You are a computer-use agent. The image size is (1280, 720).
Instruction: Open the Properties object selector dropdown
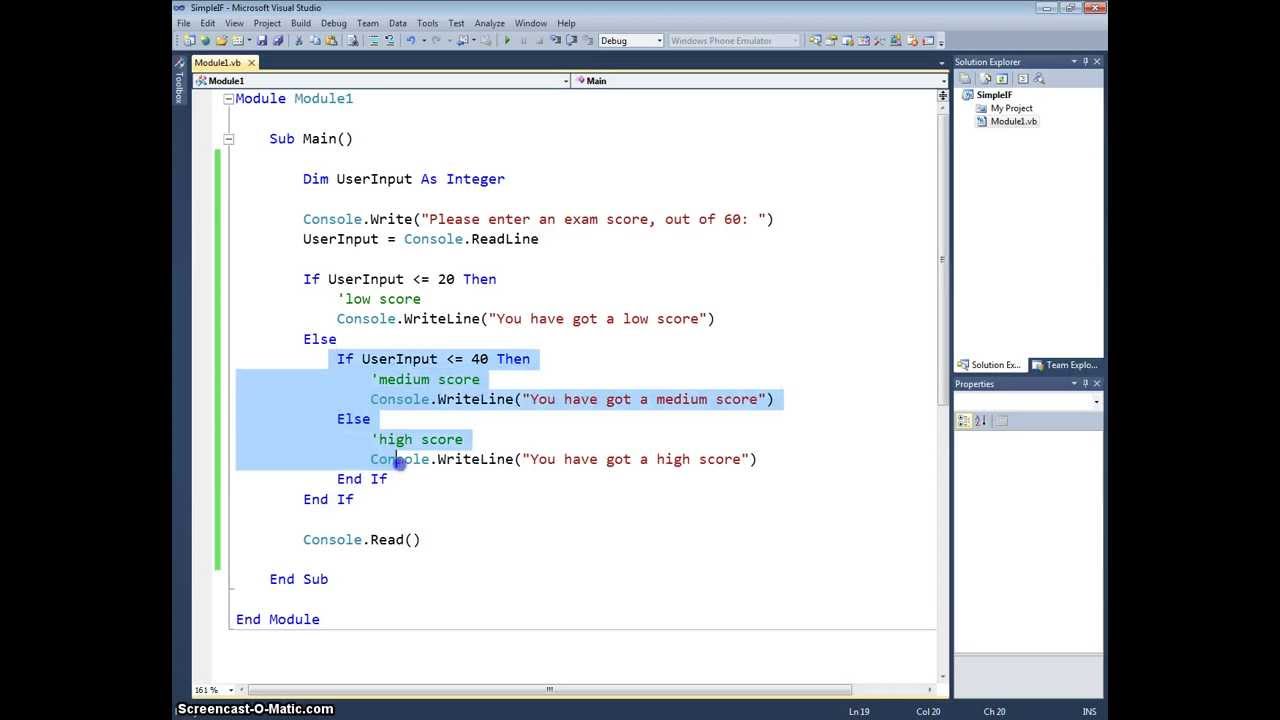(x=1097, y=402)
